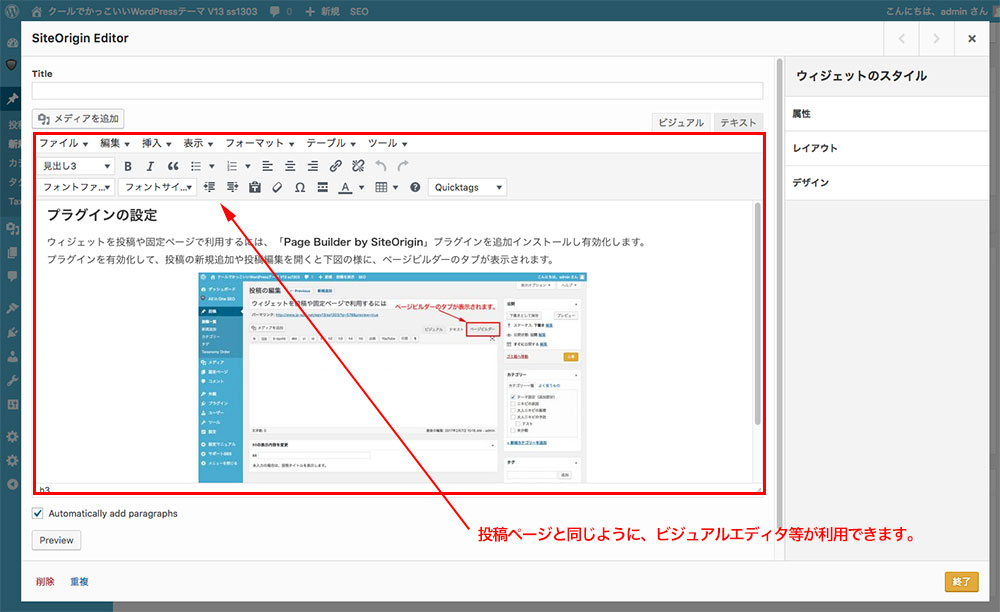Open the フォントサイズ font size dropdown
Viewport: 1000px width, 612px height.
[x=158, y=187]
